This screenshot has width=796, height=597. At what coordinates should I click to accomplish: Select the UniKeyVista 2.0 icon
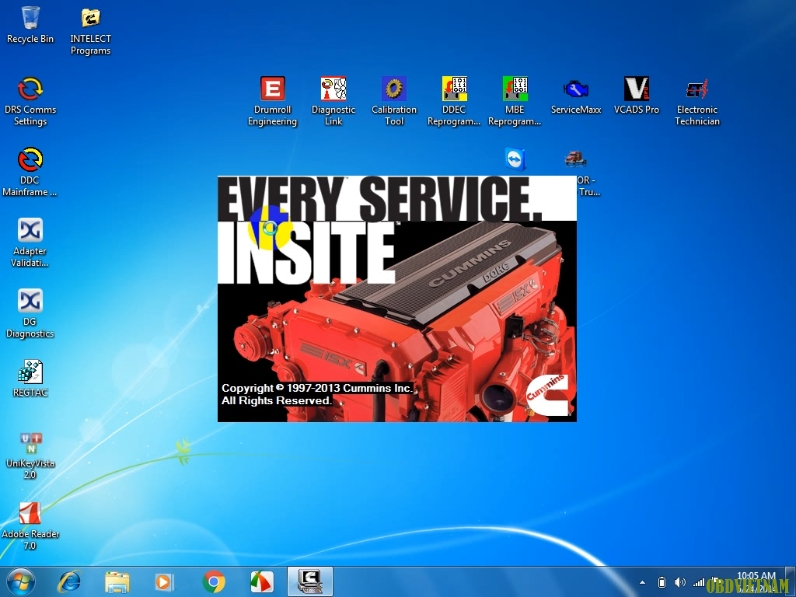click(30, 455)
